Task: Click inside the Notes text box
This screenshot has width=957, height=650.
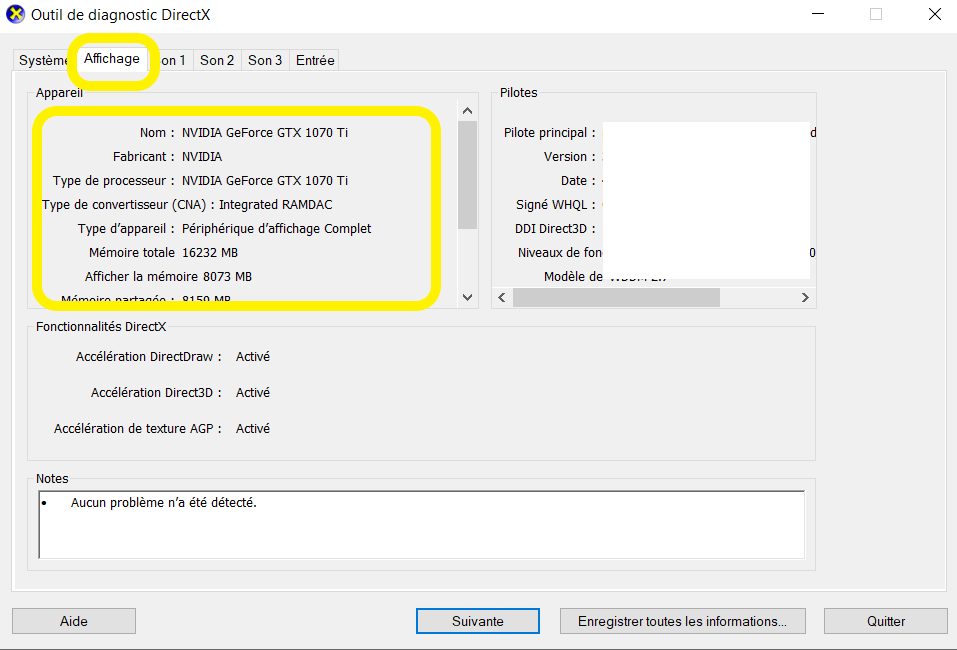Action: coord(421,524)
